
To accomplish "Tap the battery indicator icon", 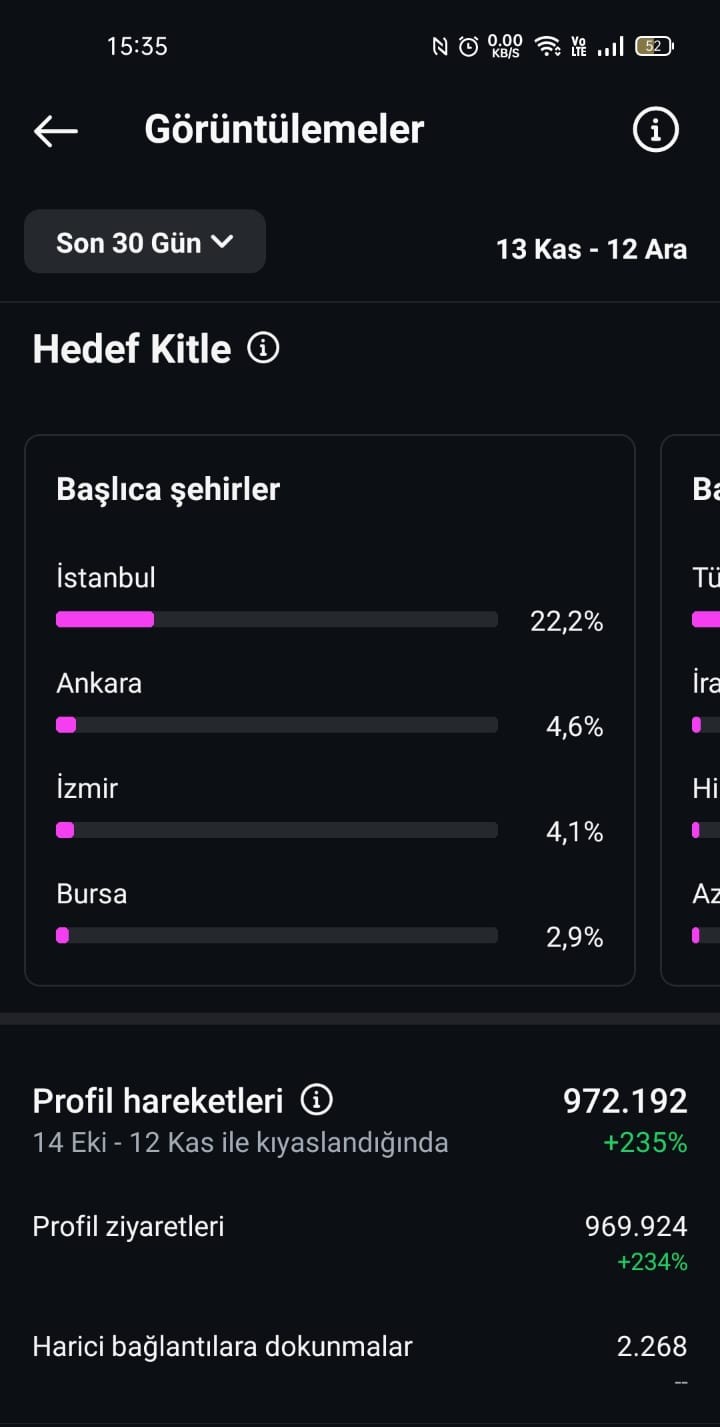I will 654,46.
